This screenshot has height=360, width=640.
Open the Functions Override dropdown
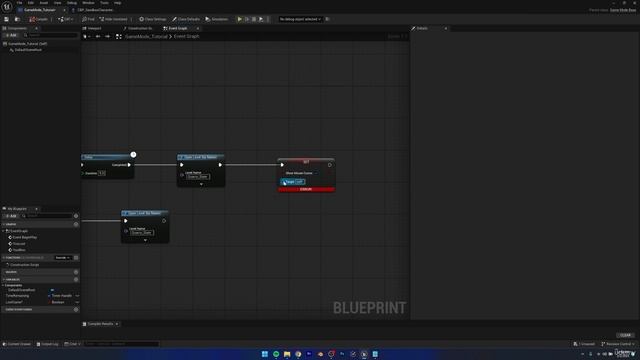(63, 258)
